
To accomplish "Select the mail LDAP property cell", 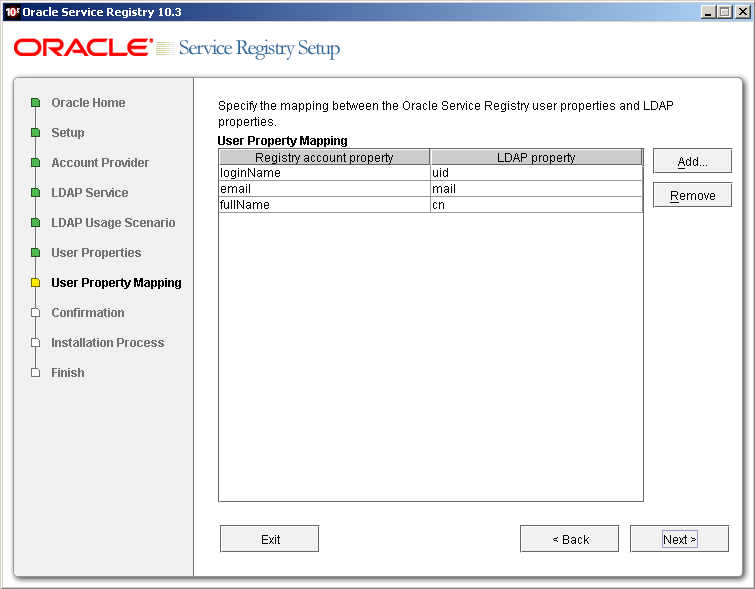I will pos(536,189).
